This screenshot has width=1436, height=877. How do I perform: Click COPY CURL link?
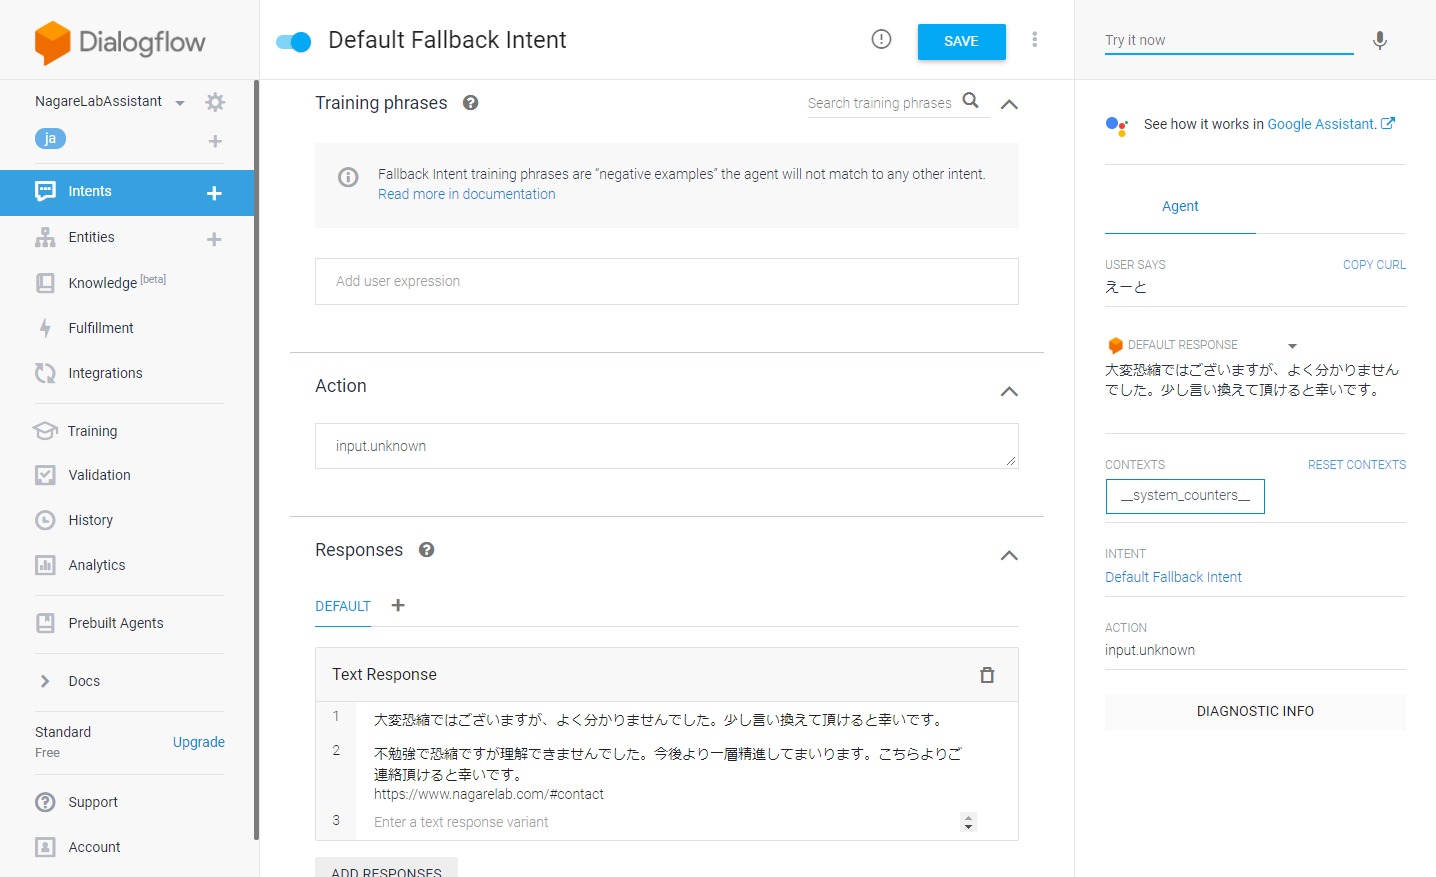[x=1374, y=265]
